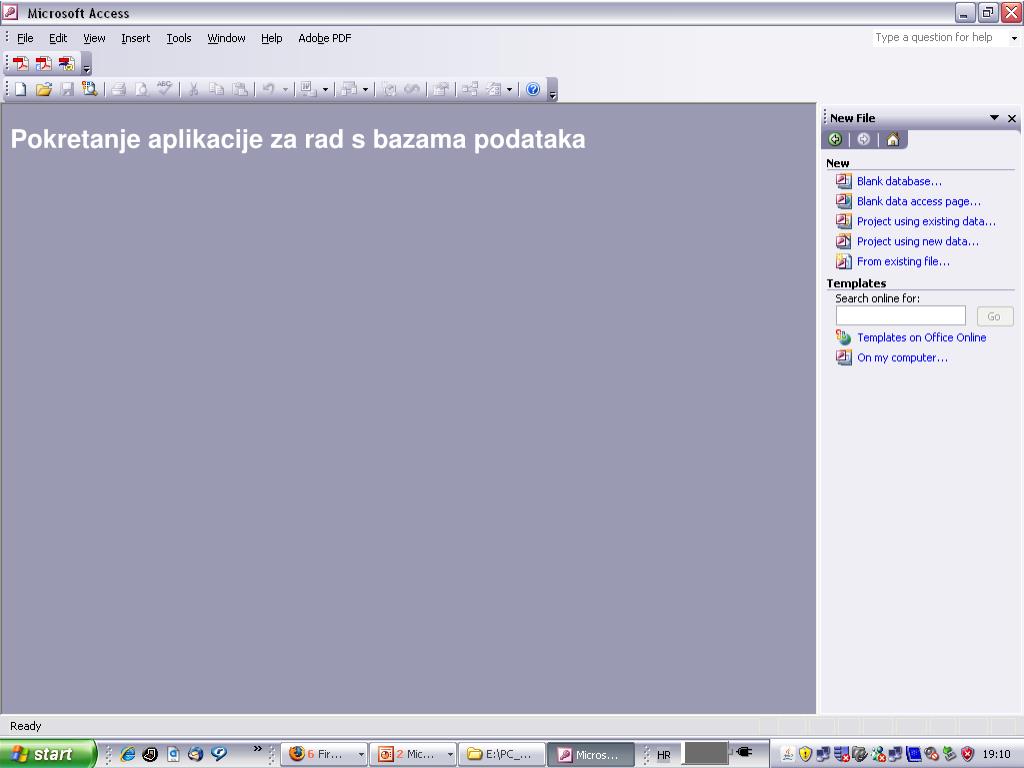The height and width of the screenshot is (768, 1024).
Task: Click the Relationships toolbar icon
Action: (x=470, y=89)
